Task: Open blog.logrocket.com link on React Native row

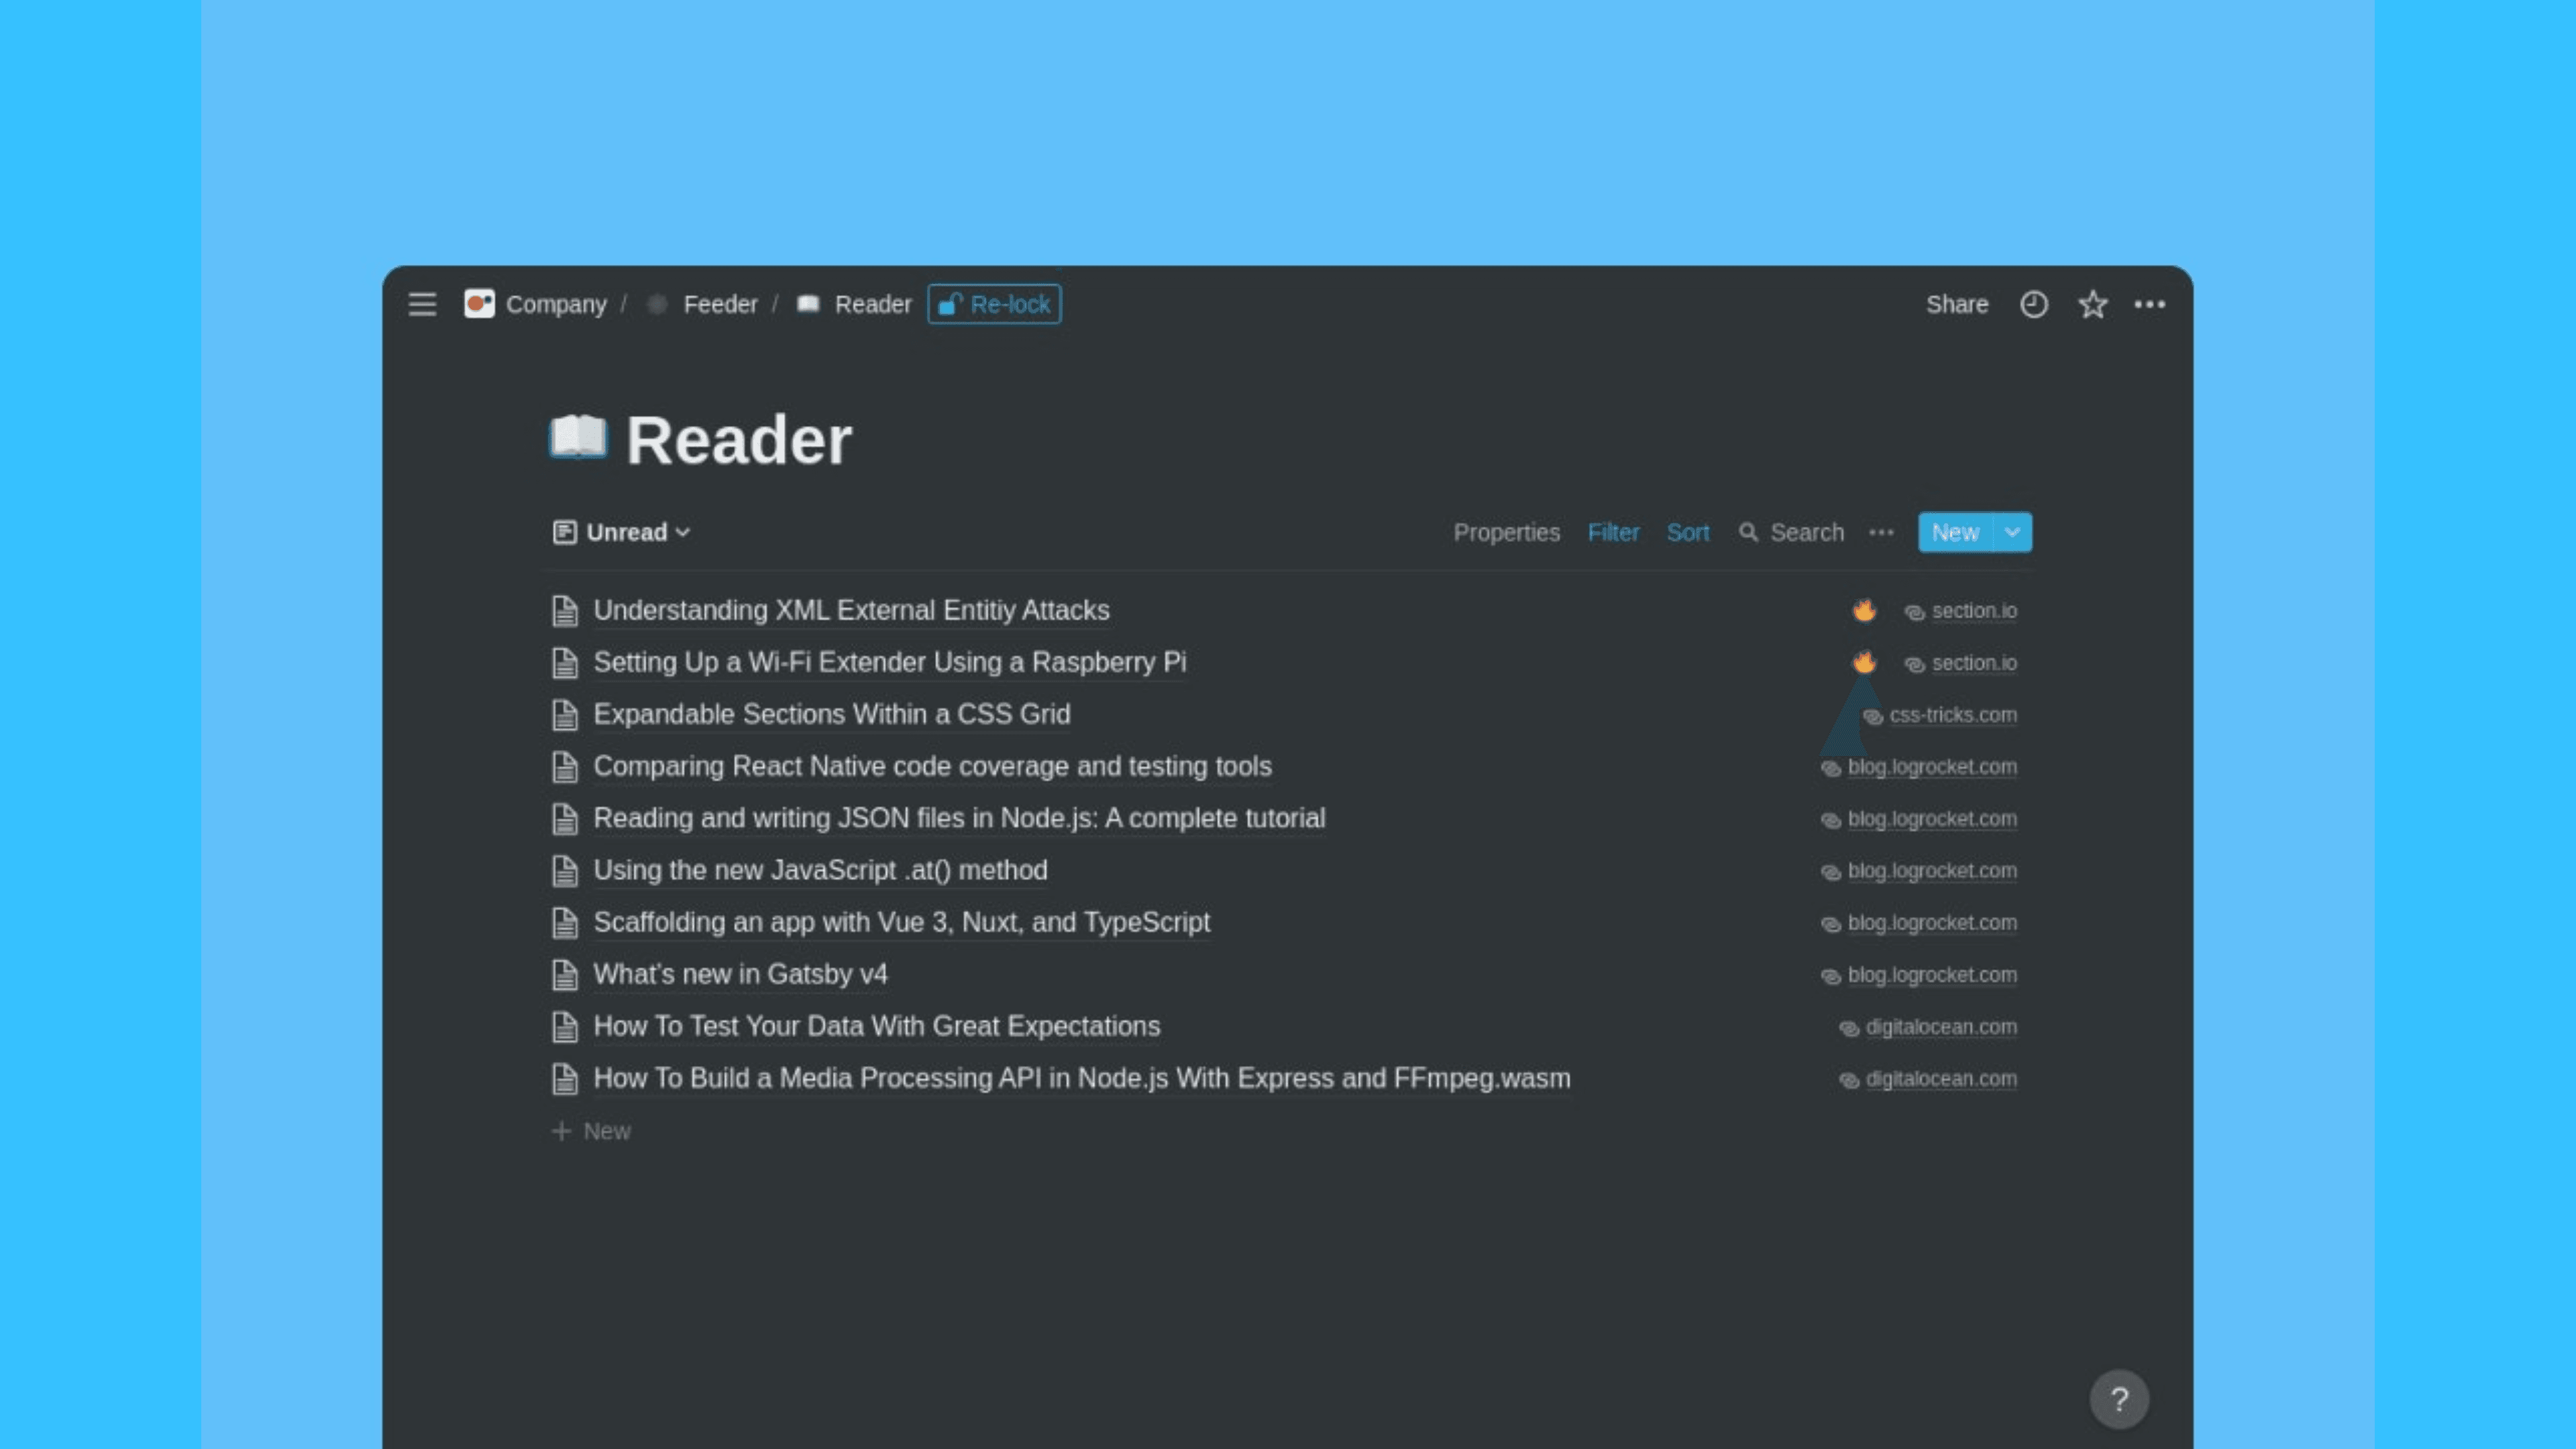Action: click(x=1932, y=767)
